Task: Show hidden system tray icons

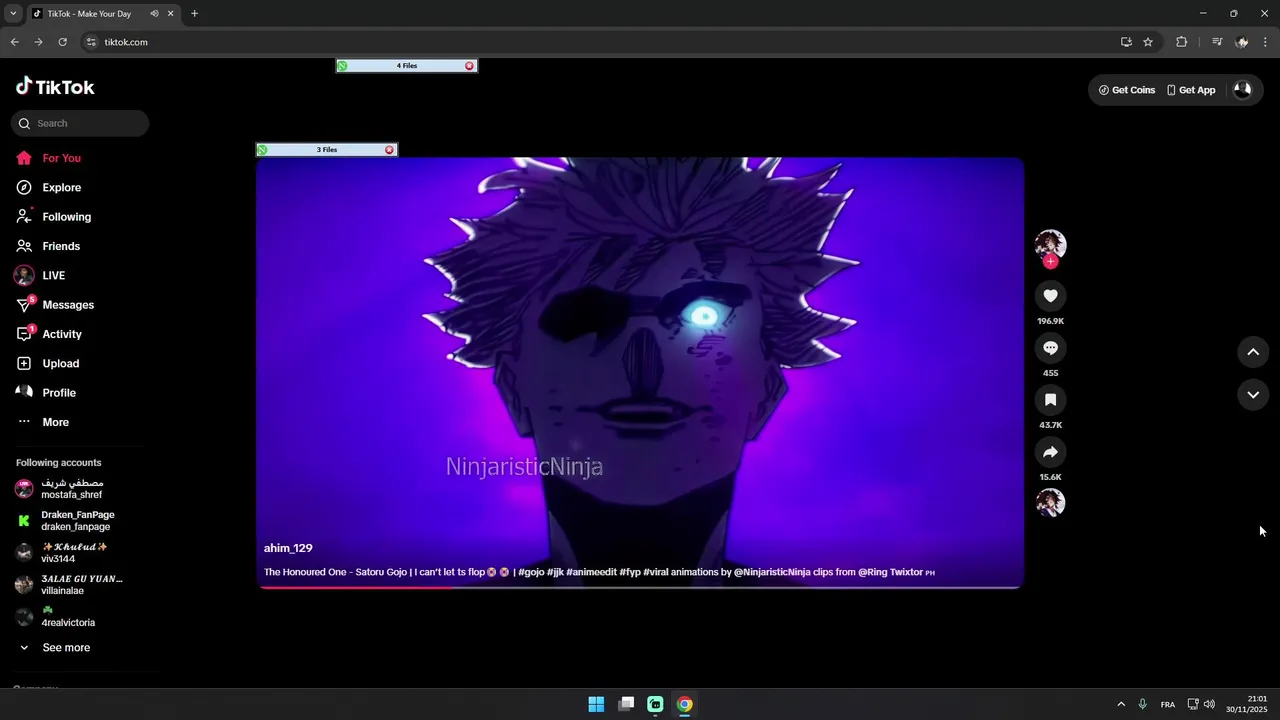Action: point(1121,704)
